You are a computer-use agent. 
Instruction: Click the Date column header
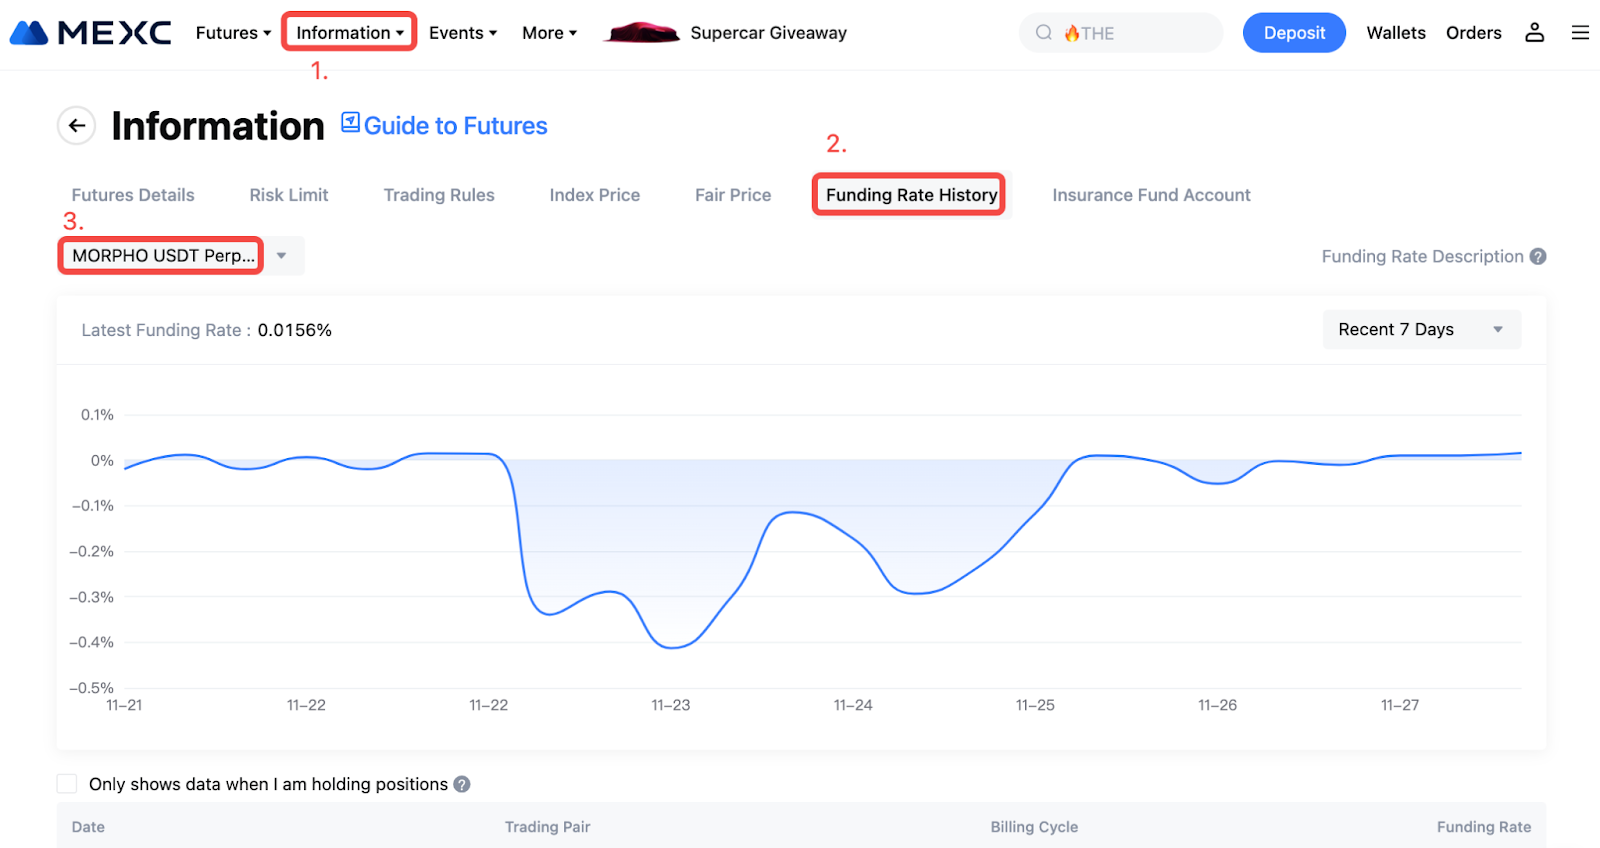pos(88,827)
